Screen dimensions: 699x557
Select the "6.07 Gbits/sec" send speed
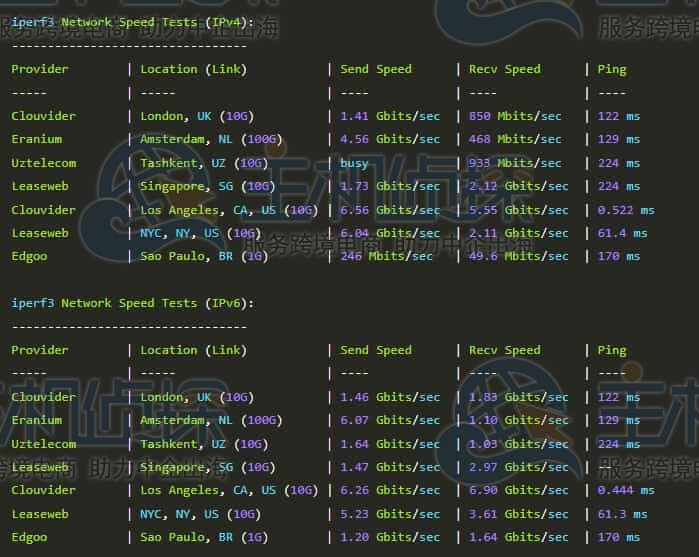pyautogui.click(x=390, y=420)
